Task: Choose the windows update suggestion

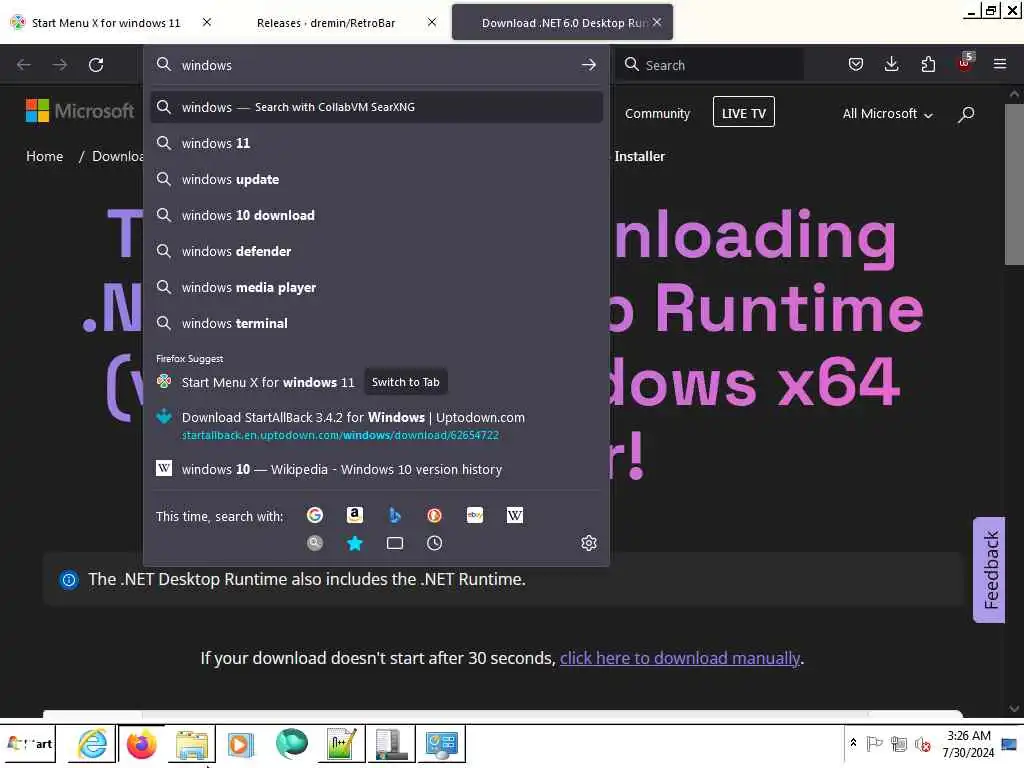Action: pyautogui.click(x=376, y=179)
